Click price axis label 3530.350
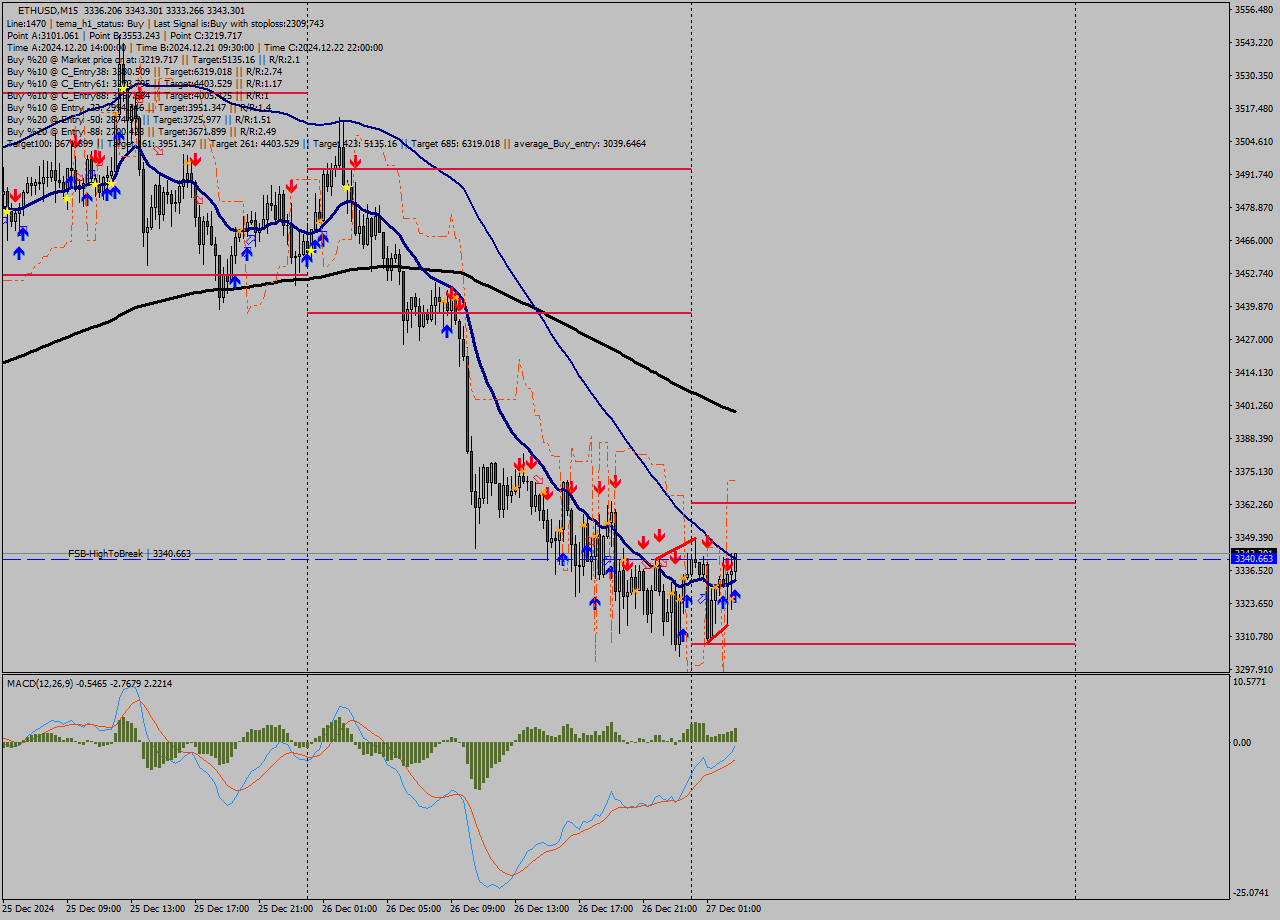Image resolution: width=1280 pixels, height=920 pixels. tap(1254, 76)
